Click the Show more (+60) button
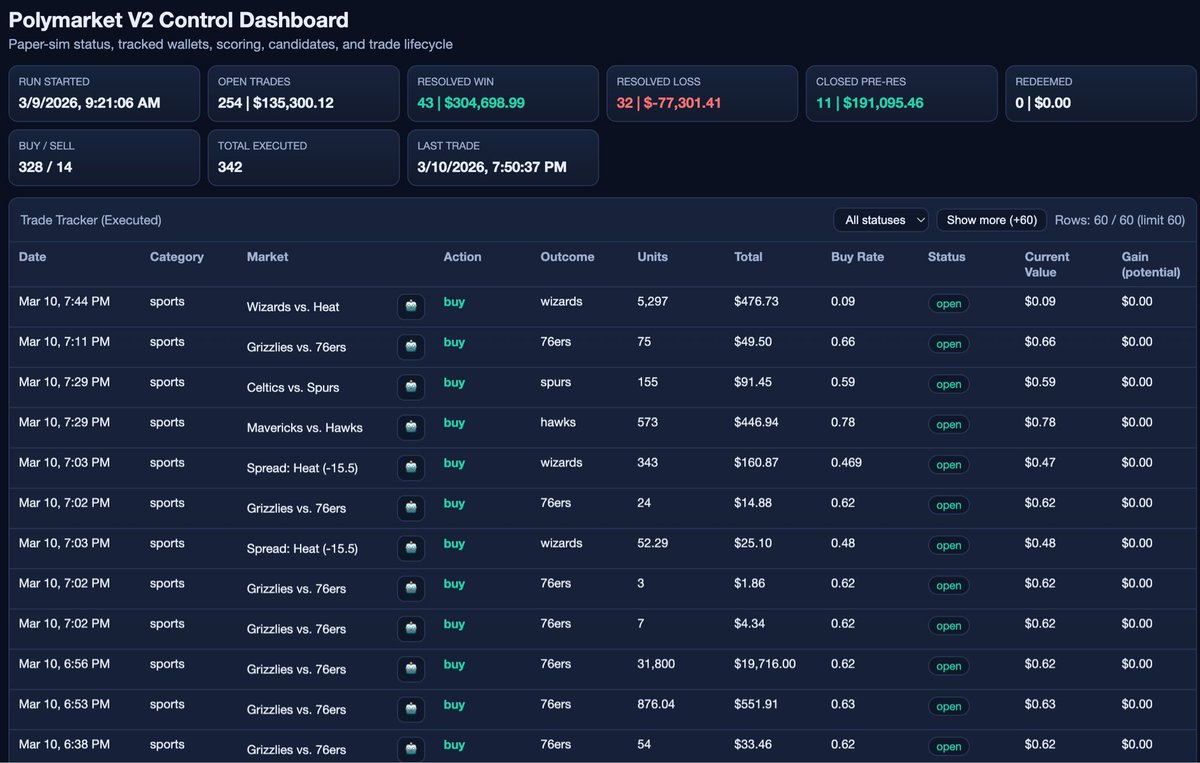The height and width of the screenshot is (763, 1200). [x=992, y=220]
